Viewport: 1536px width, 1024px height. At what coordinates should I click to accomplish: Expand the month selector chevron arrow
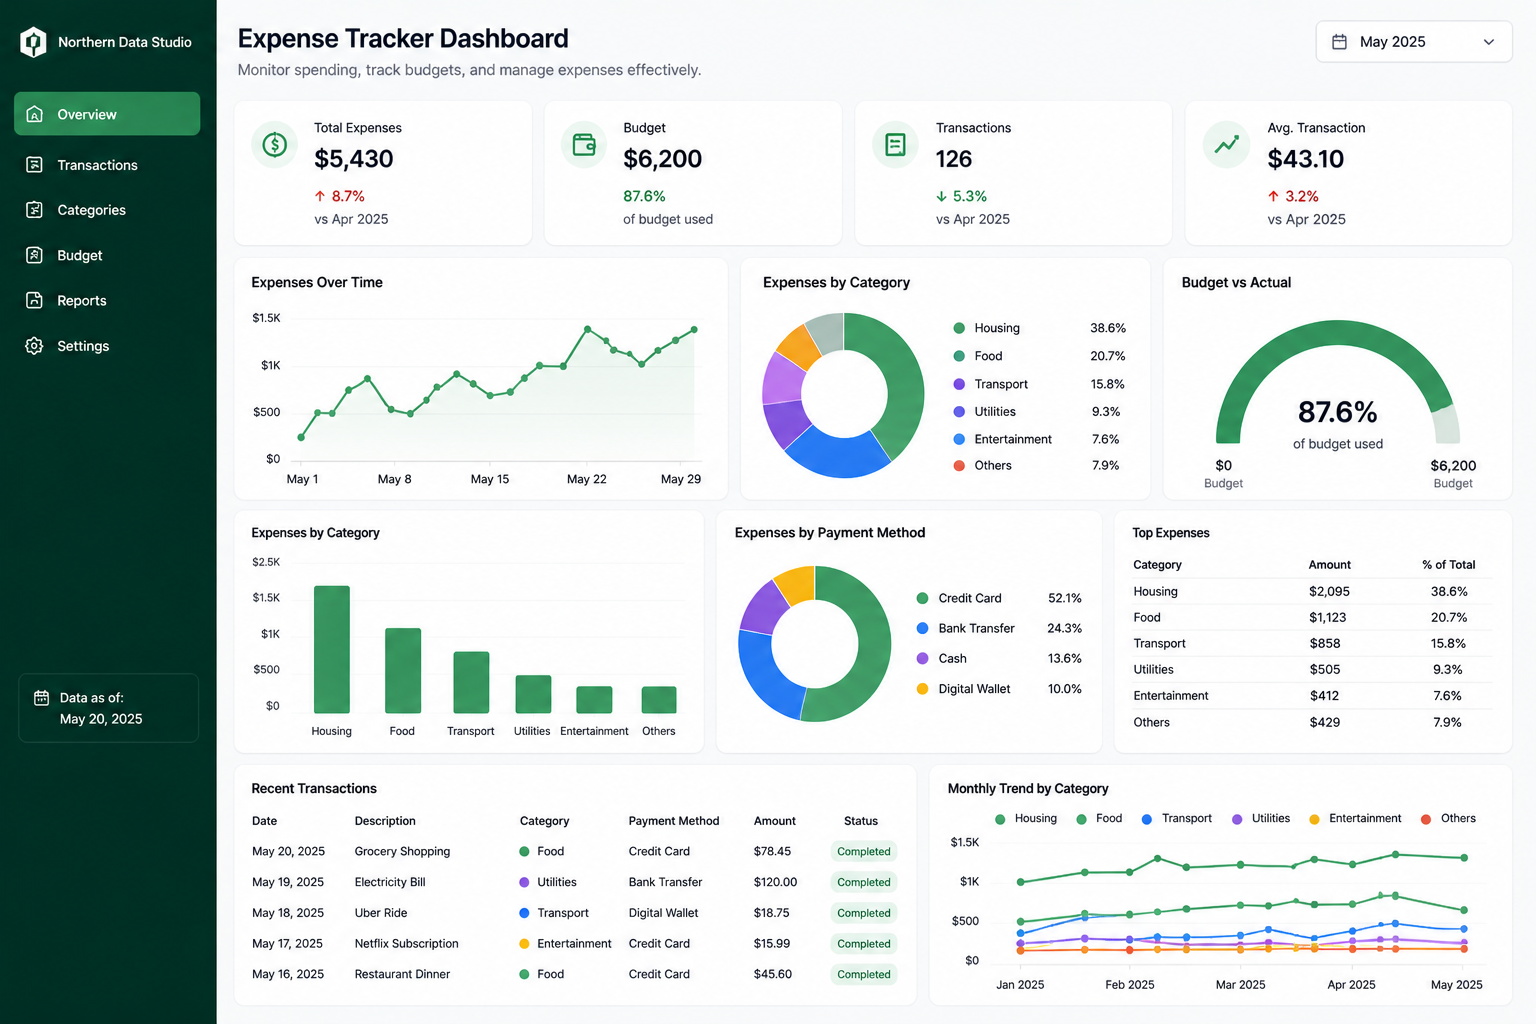(1489, 42)
